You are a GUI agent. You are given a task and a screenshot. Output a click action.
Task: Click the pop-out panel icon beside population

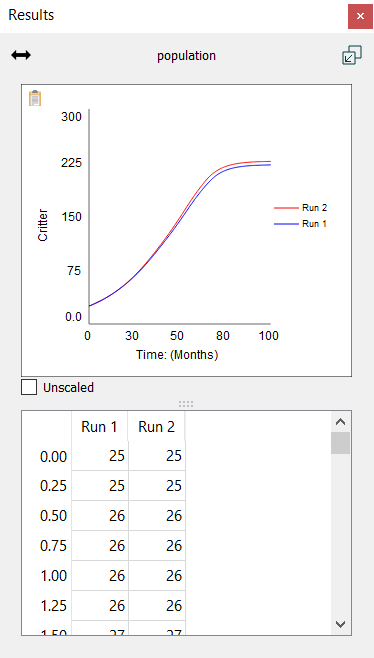coord(352,55)
